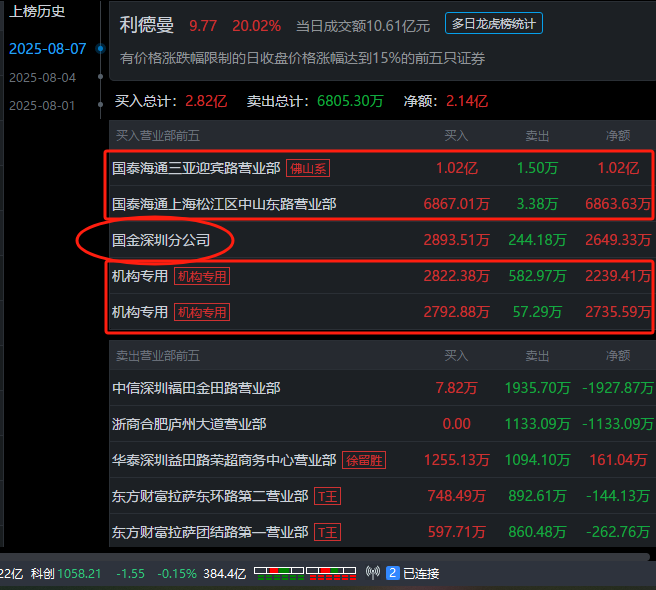This screenshot has width=656, height=590.
Task: Click 当日成交额10.61亿元 text
Action: pos(363,26)
